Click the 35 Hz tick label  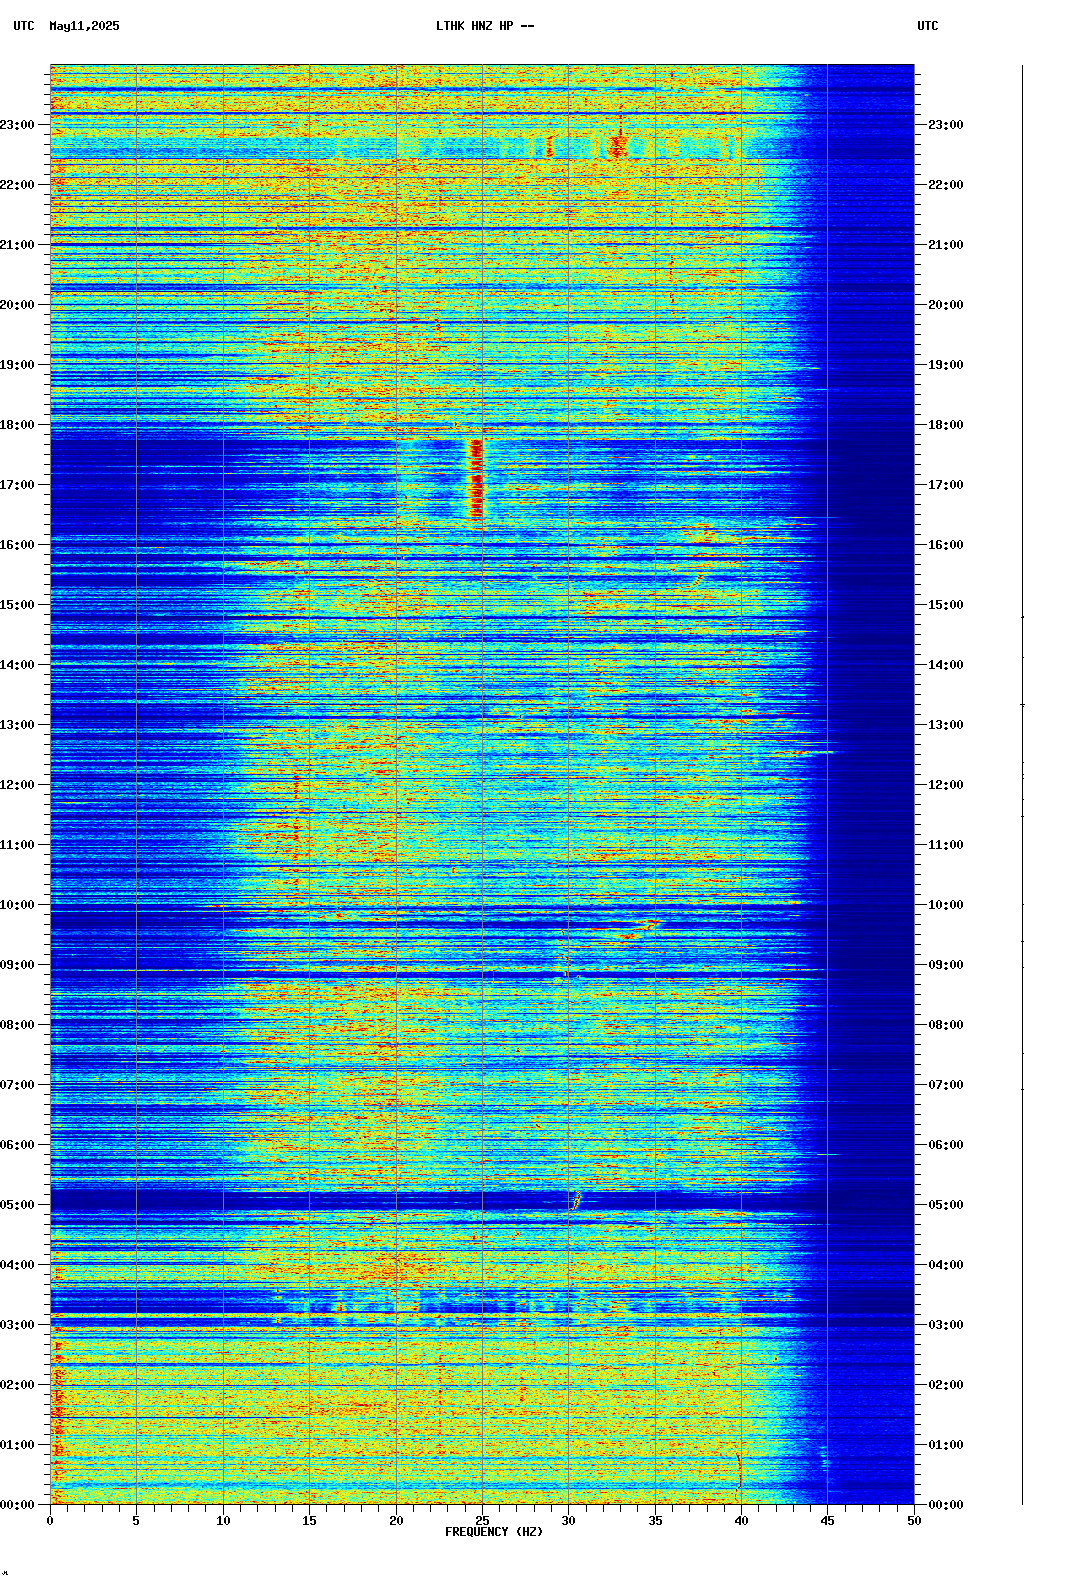click(655, 1521)
